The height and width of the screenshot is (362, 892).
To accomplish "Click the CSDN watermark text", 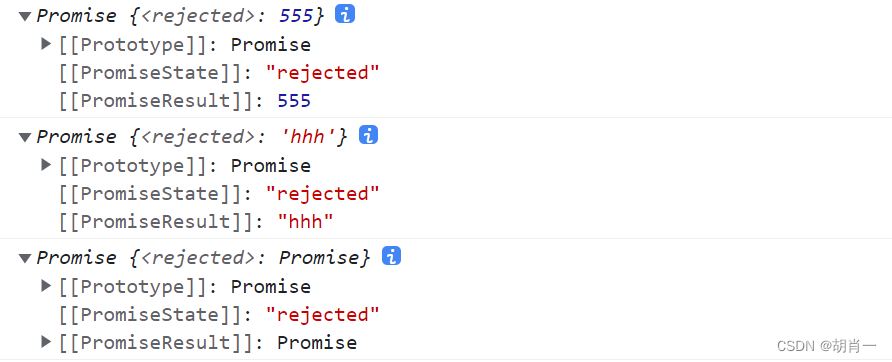I will click(827, 345).
